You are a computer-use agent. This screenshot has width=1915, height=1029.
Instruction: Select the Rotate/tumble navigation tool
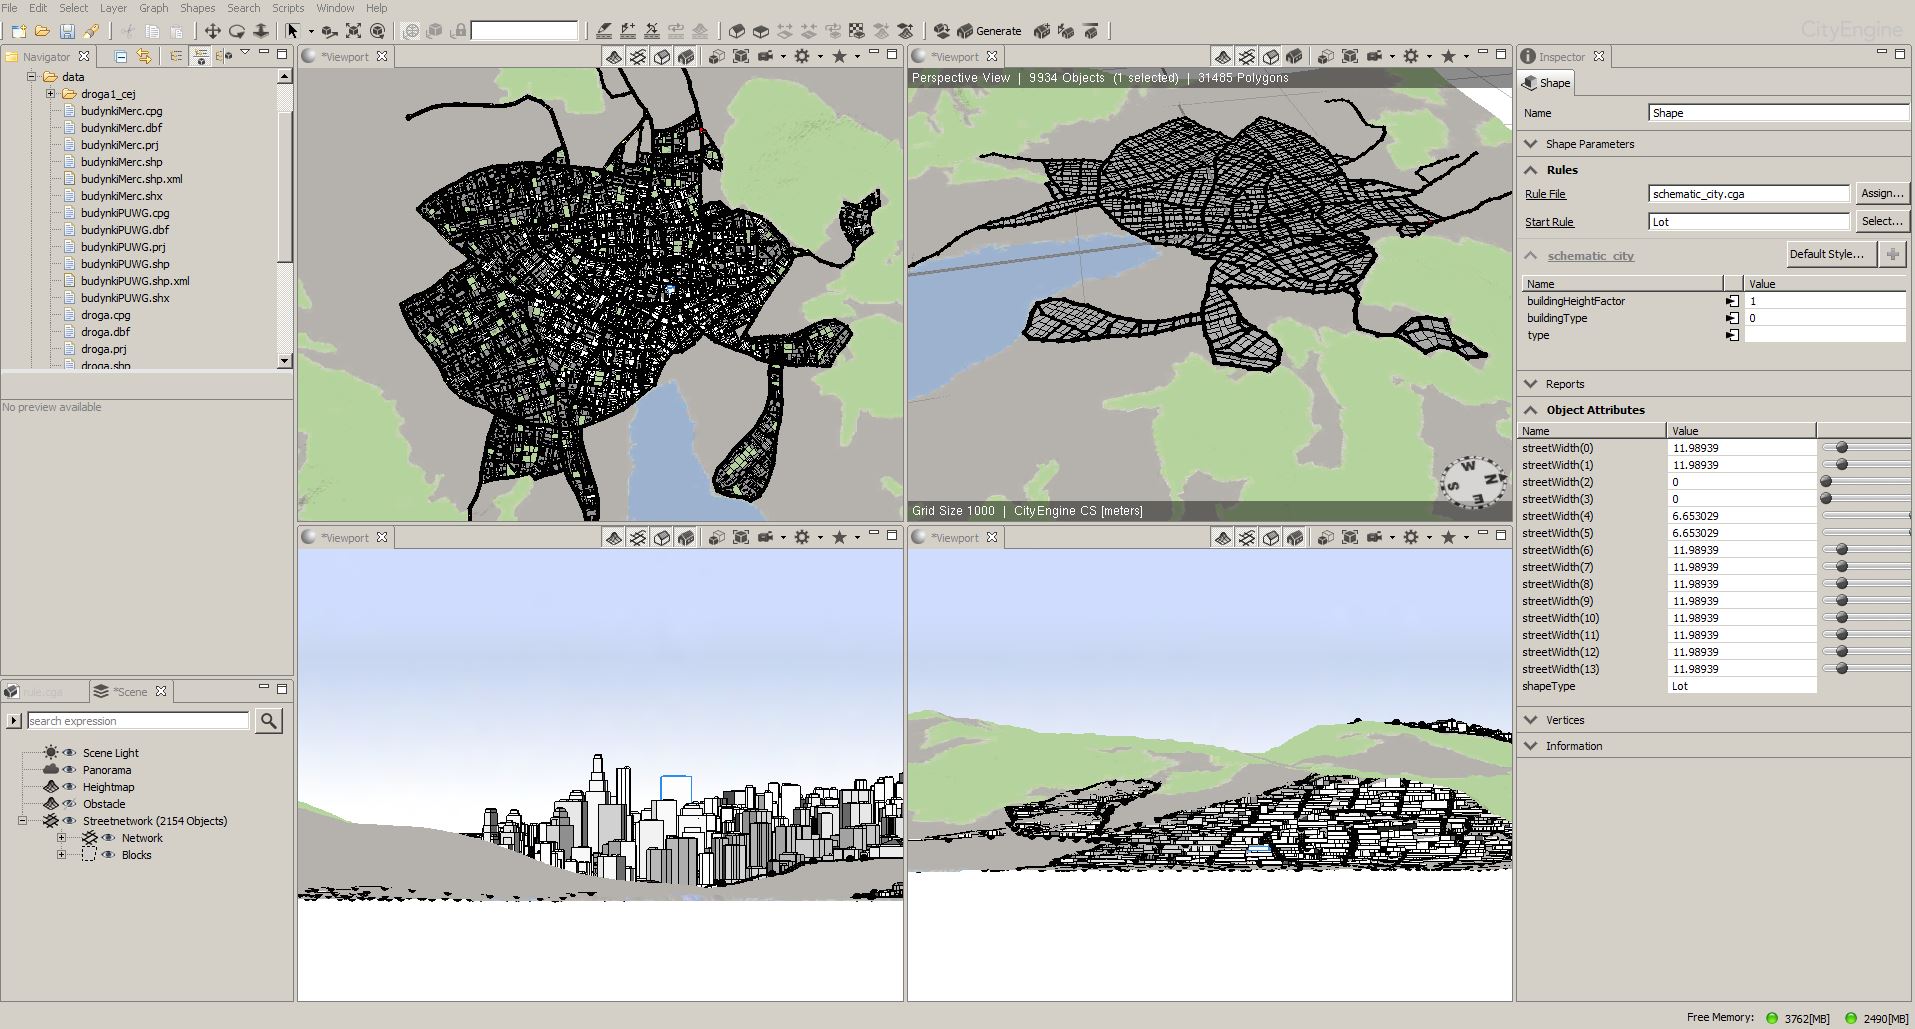[237, 31]
